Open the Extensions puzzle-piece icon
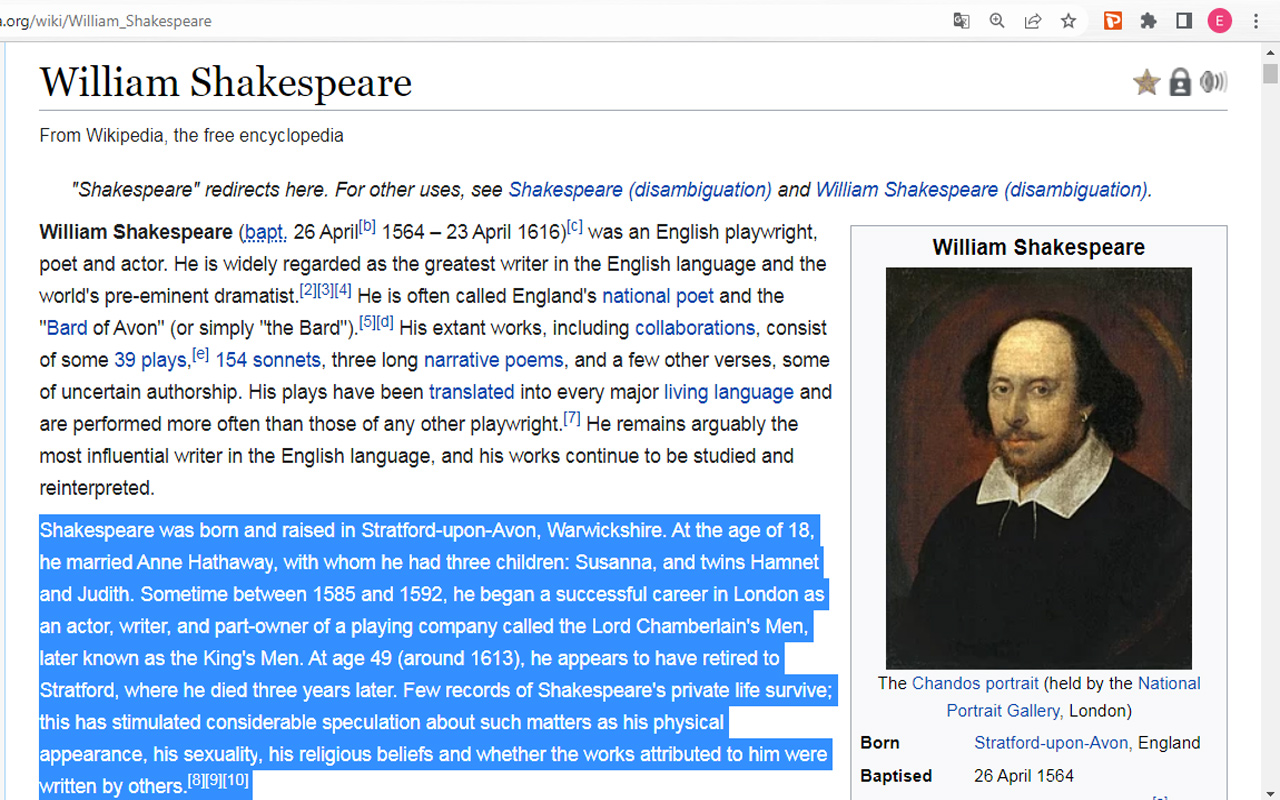Viewport: 1280px width, 800px height. click(x=1148, y=20)
